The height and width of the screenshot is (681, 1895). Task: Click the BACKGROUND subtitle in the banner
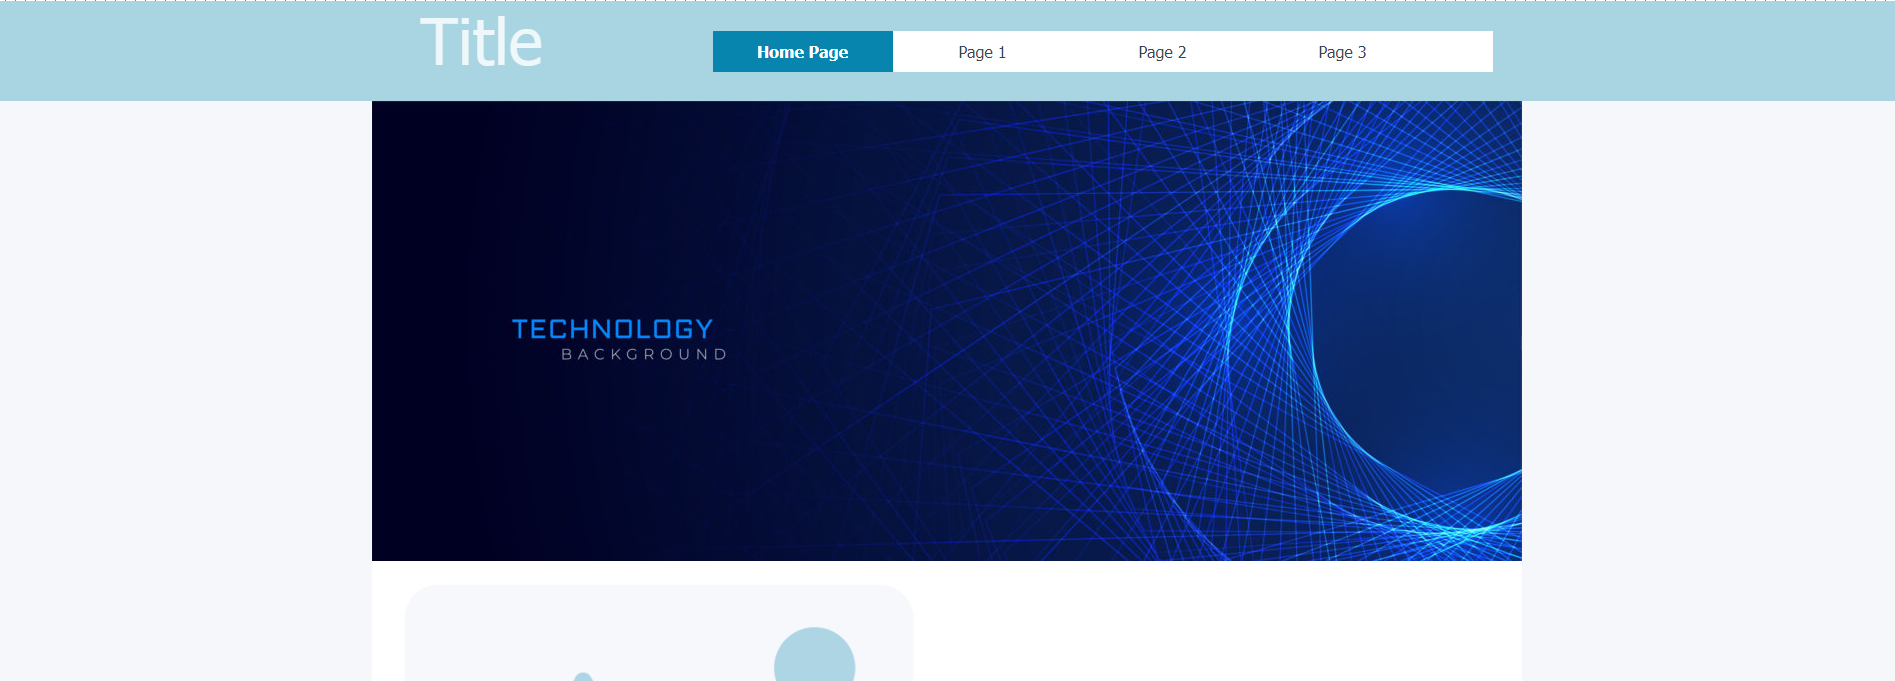click(644, 354)
